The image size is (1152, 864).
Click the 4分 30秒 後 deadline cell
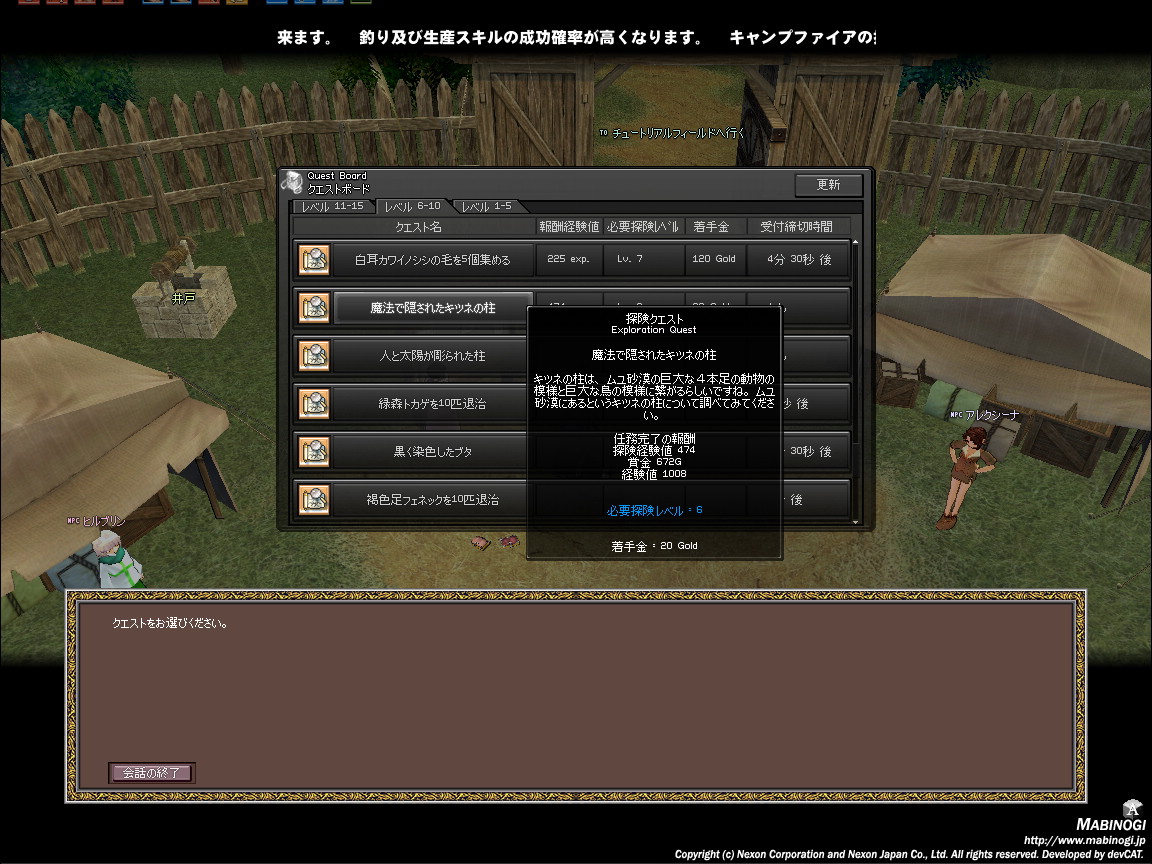click(799, 259)
